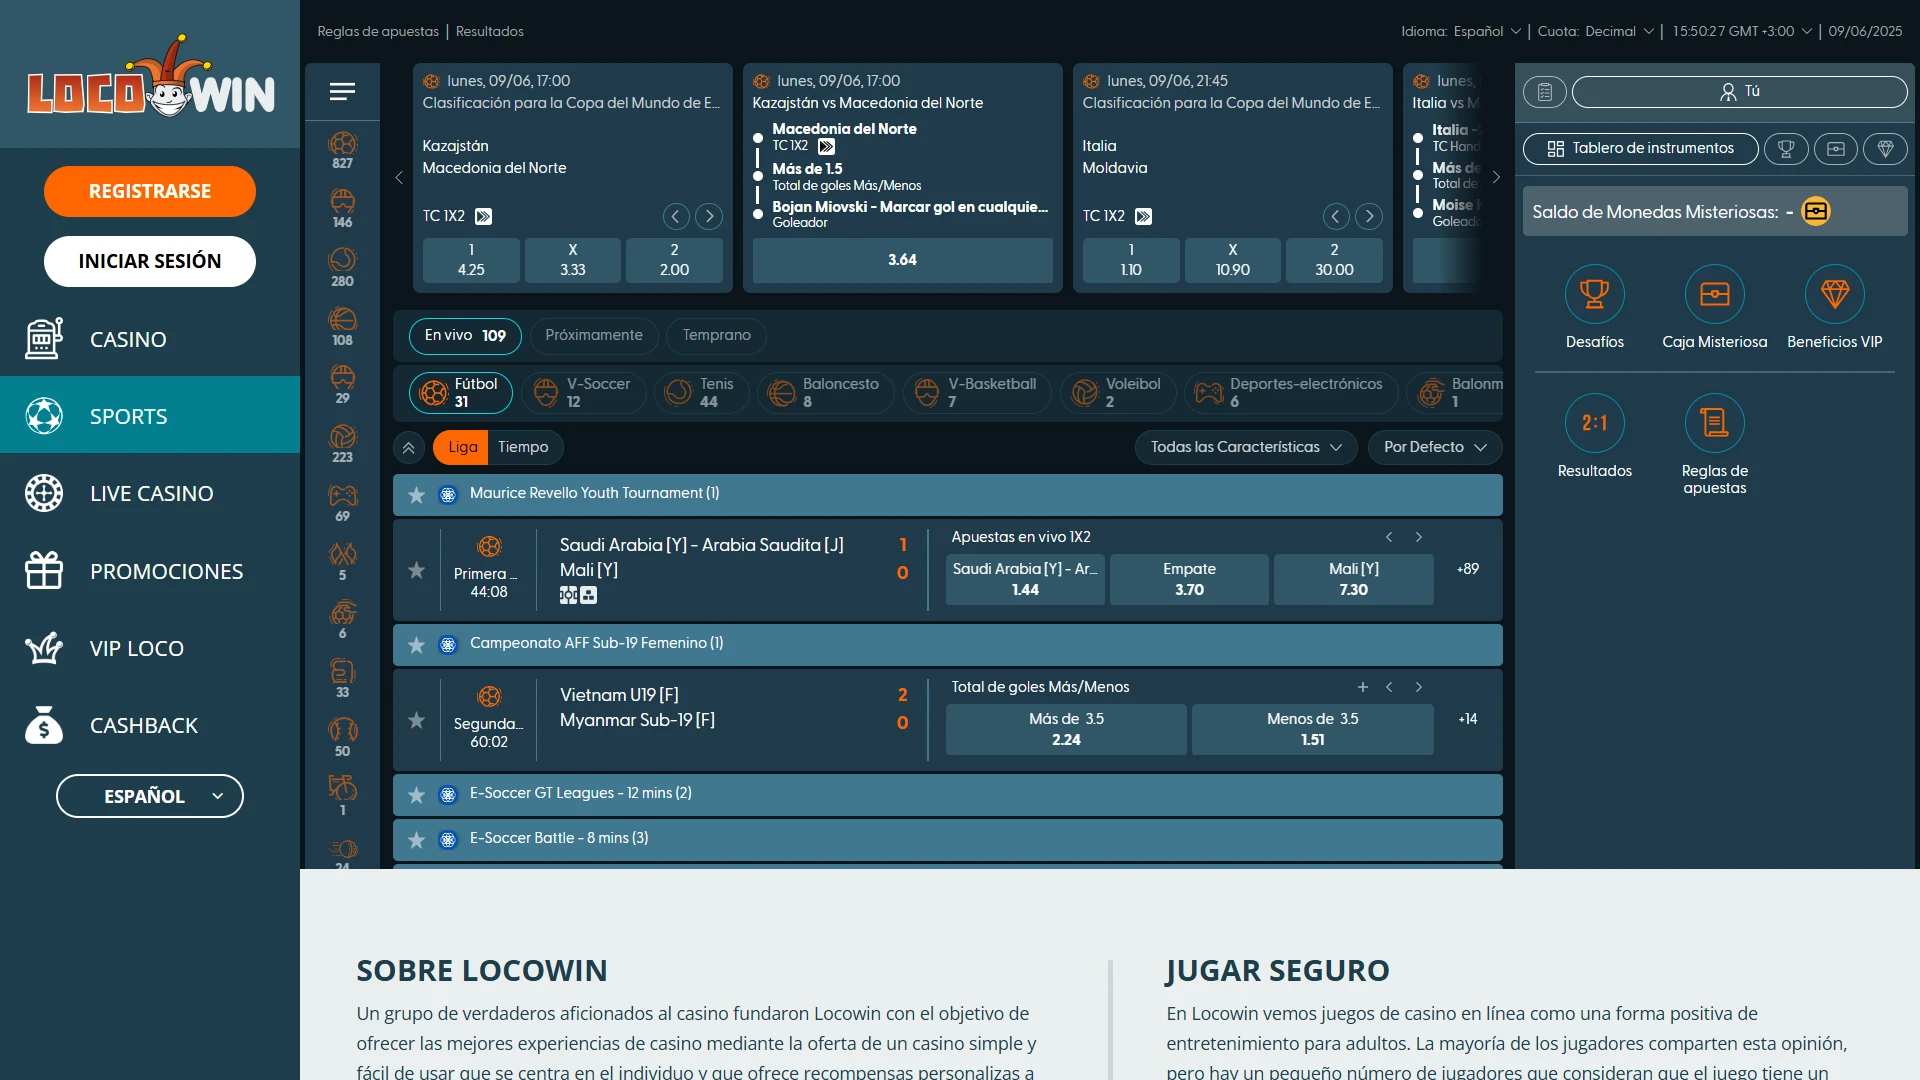The image size is (1920, 1080).
Task: Select the combined bet odds 3.64
Action: coord(902,260)
